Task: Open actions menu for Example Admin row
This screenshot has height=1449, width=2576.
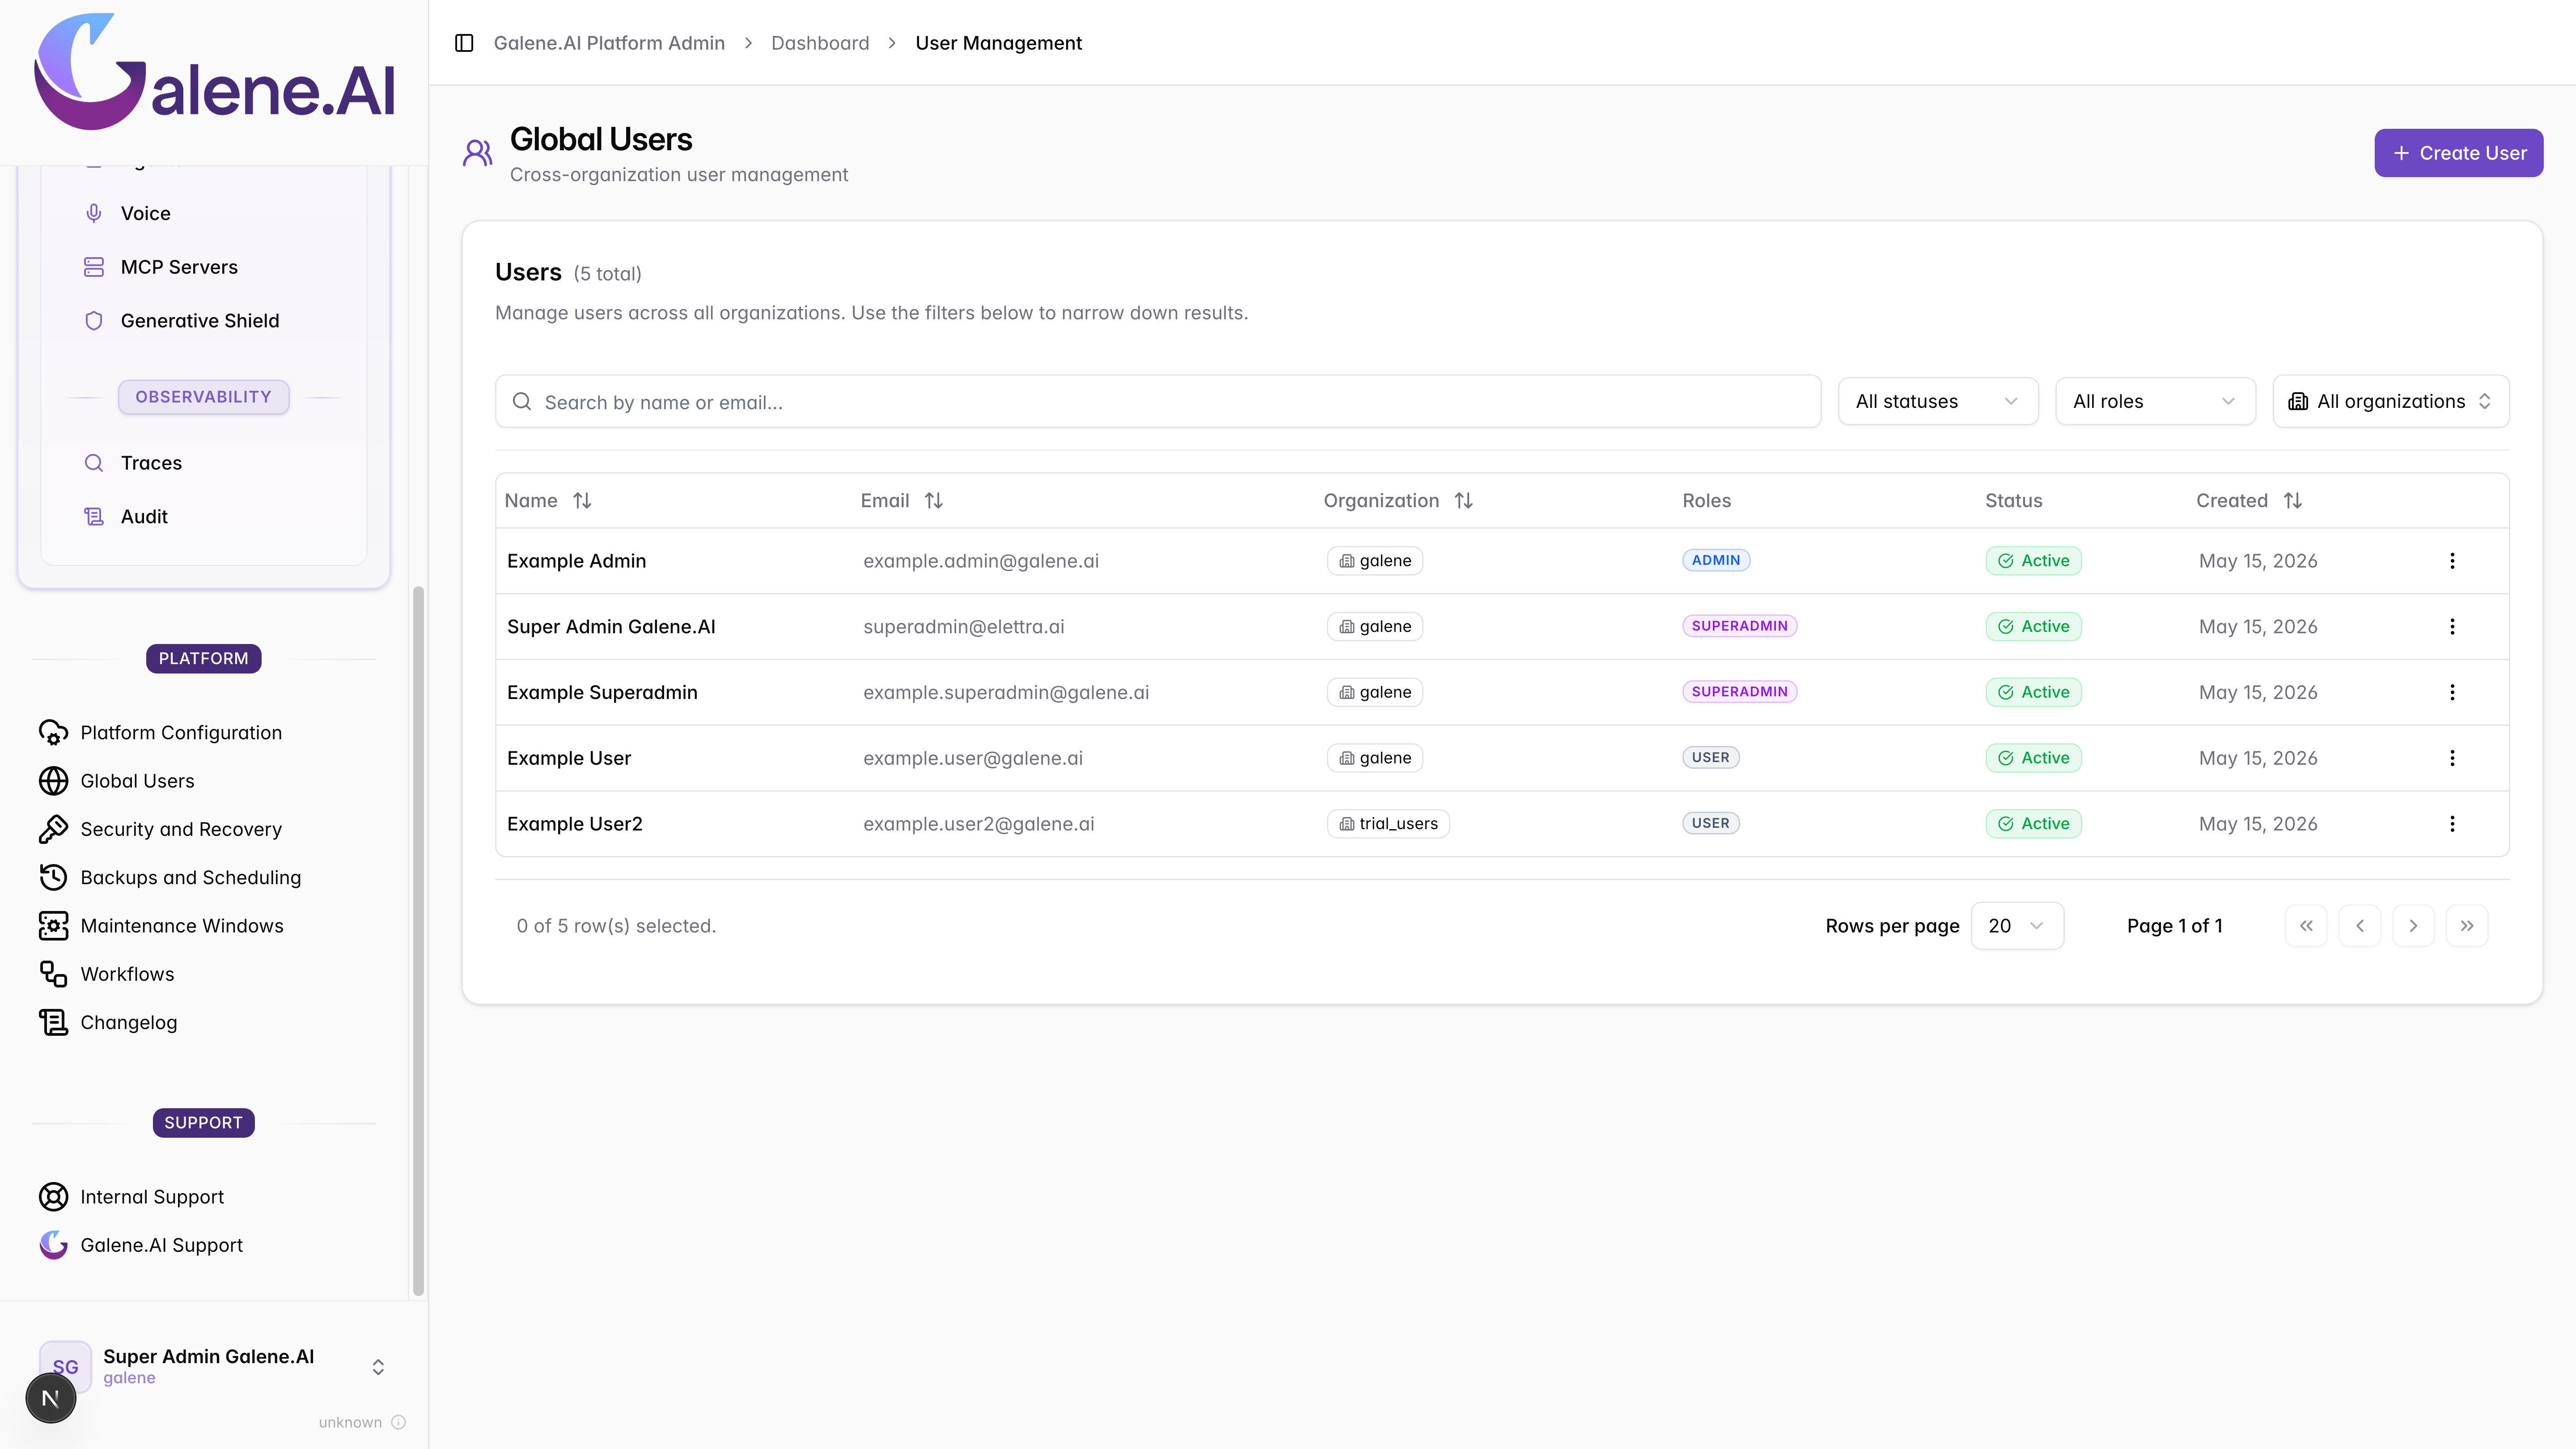Action: [x=2452, y=561]
